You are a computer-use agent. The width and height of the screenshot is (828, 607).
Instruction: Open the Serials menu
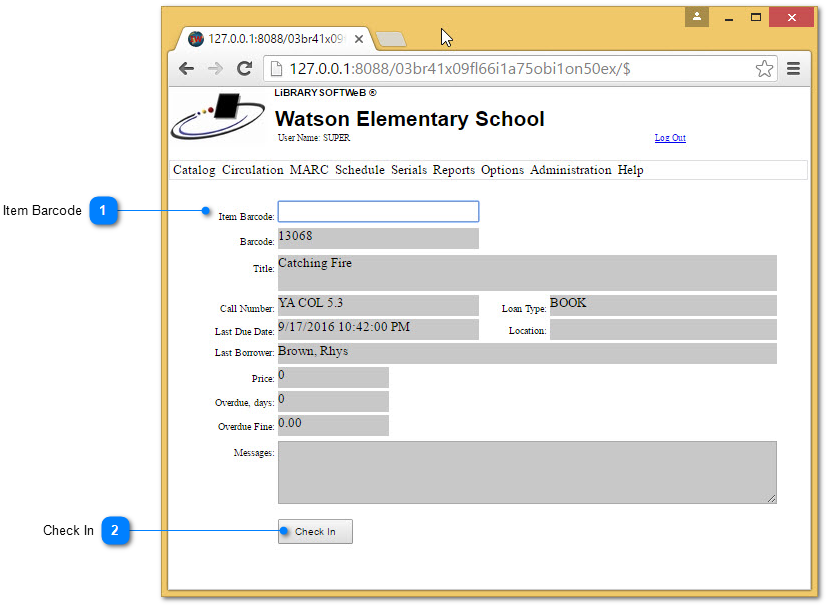click(409, 170)
